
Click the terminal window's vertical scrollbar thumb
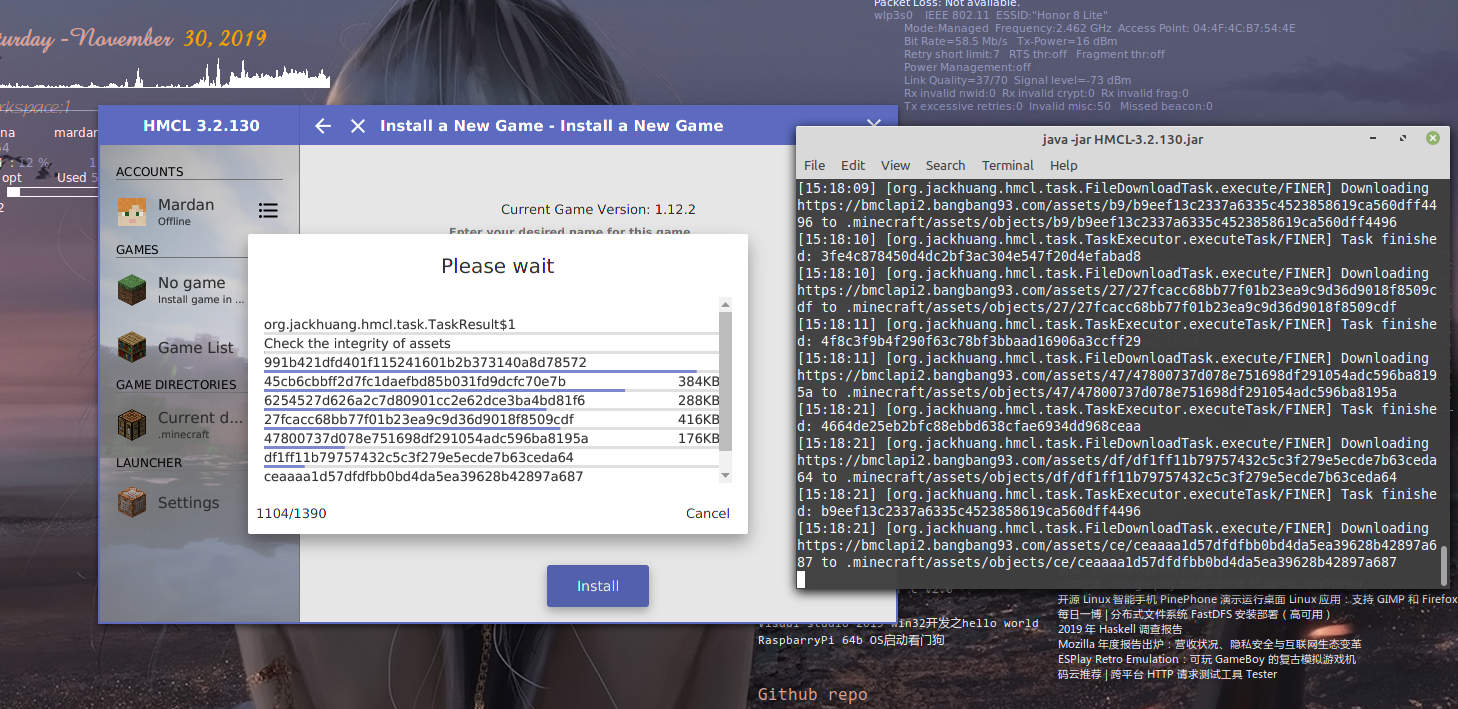point(1443,566)
